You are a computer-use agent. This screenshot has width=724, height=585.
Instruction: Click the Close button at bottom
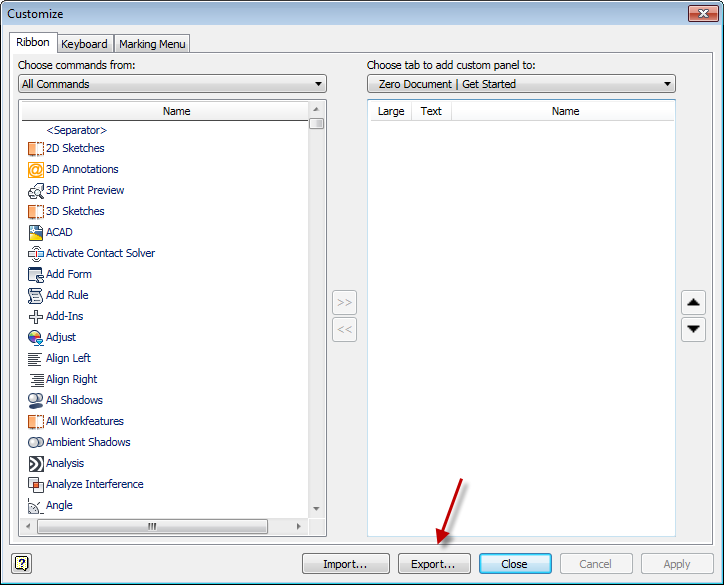(515, 564)
